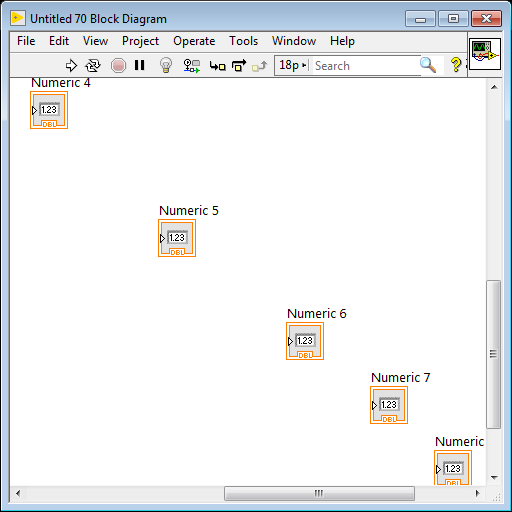Open the File menu

(x=26, y=41)
